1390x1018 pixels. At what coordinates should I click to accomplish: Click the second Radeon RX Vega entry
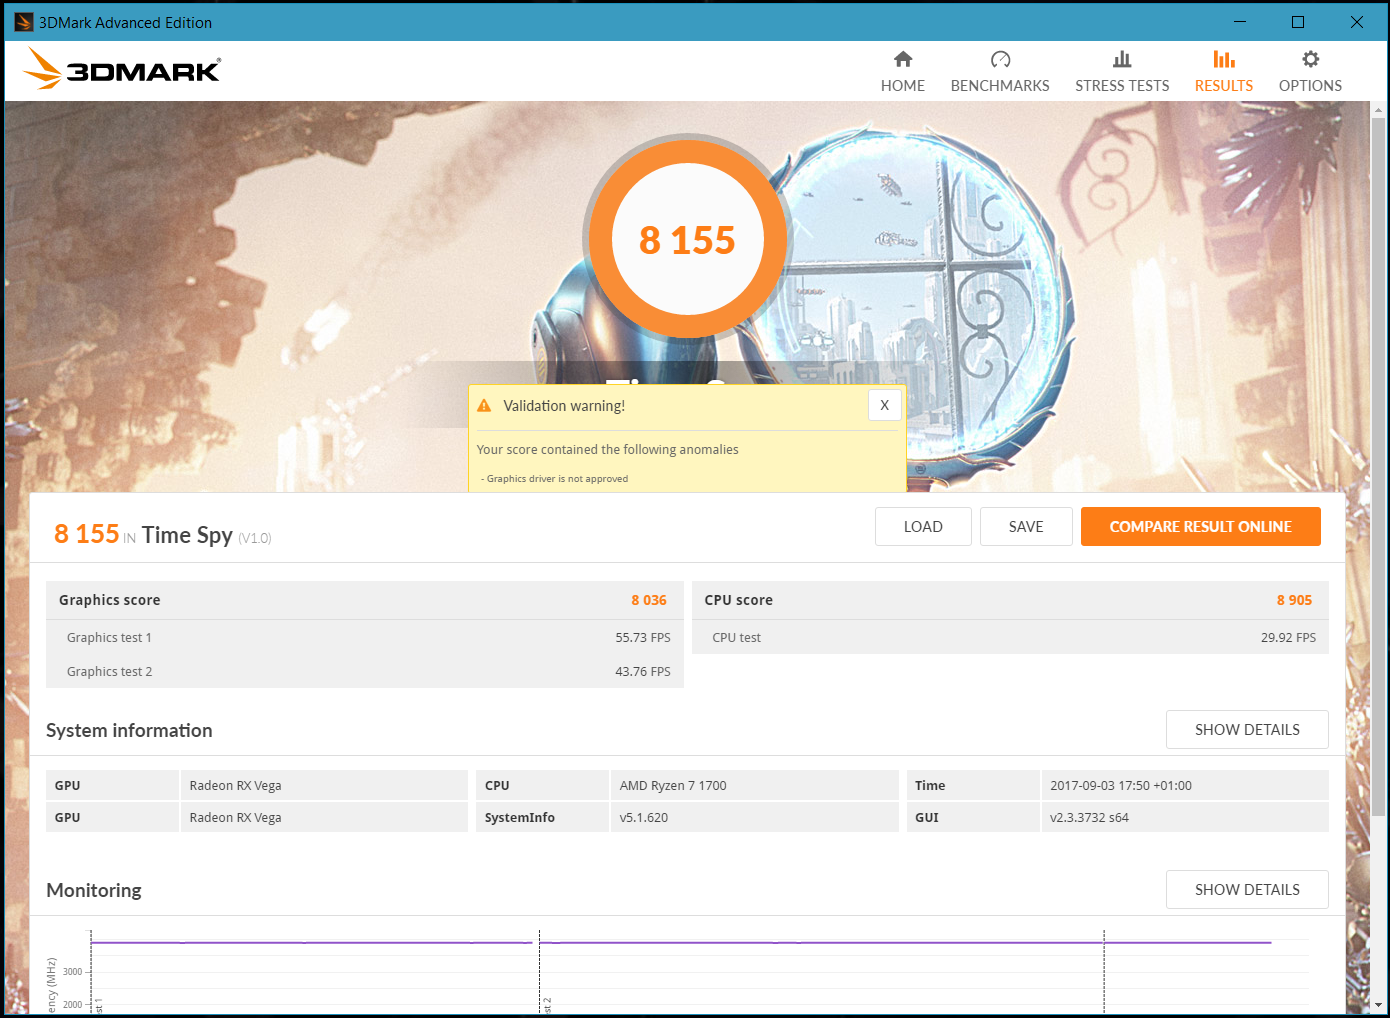[x=235, y=817]
